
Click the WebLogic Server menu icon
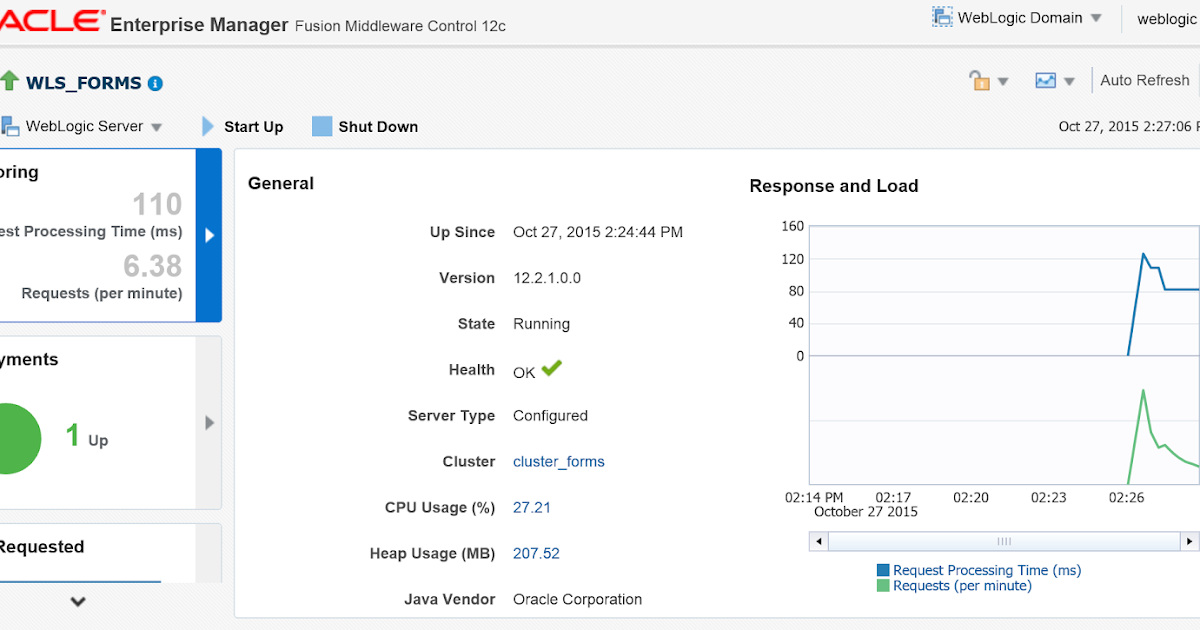[x=10, y=126]
